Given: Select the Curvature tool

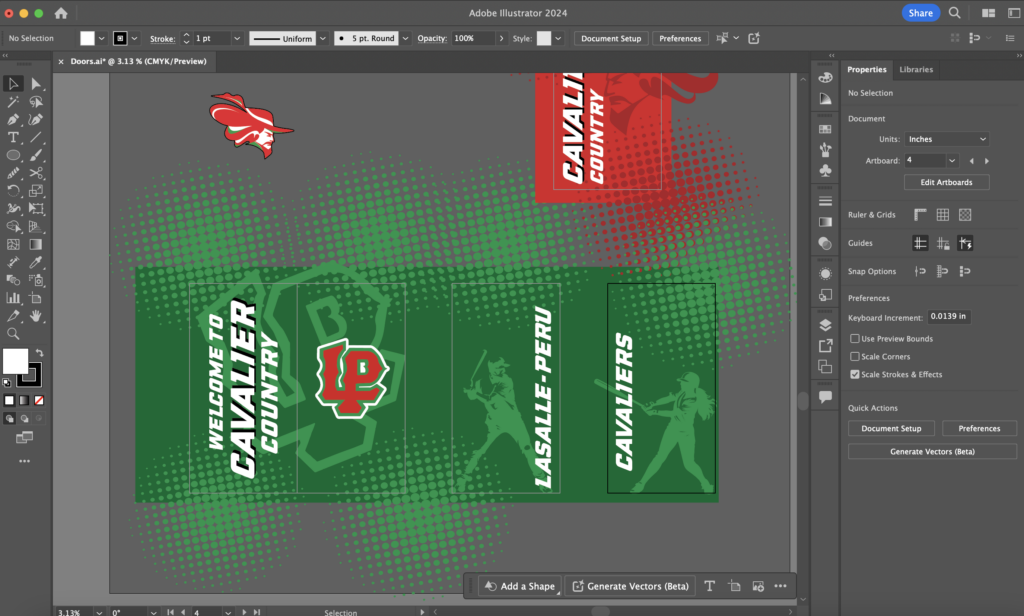Looking at the screenshot, I should [x=36, y=120].
